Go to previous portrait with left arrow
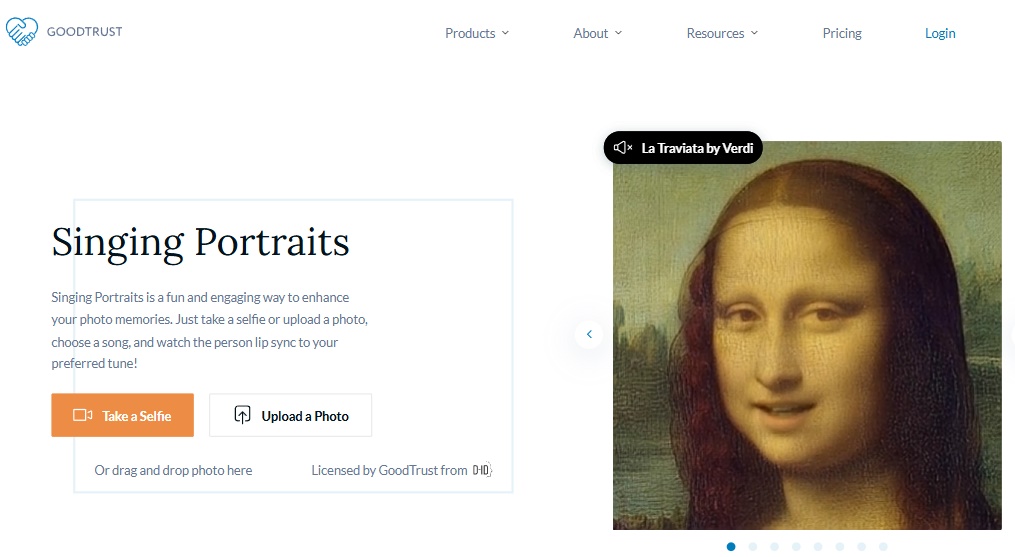1015x557 pixels. (x=589, y=334)
